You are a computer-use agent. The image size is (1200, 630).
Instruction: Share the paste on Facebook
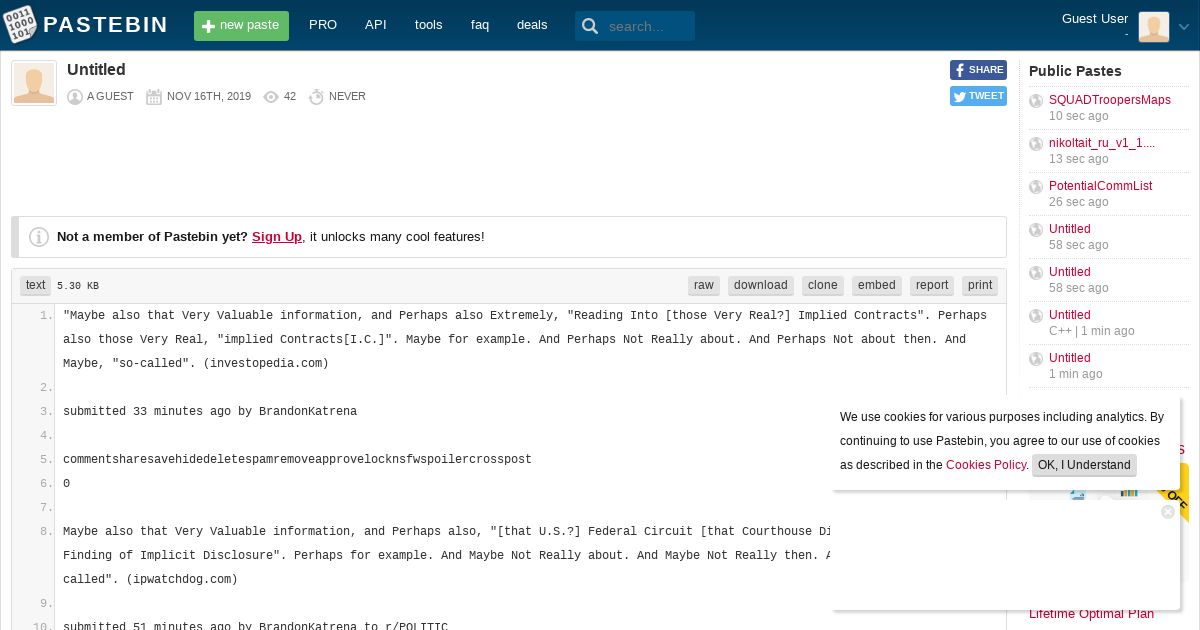[978, 70]
